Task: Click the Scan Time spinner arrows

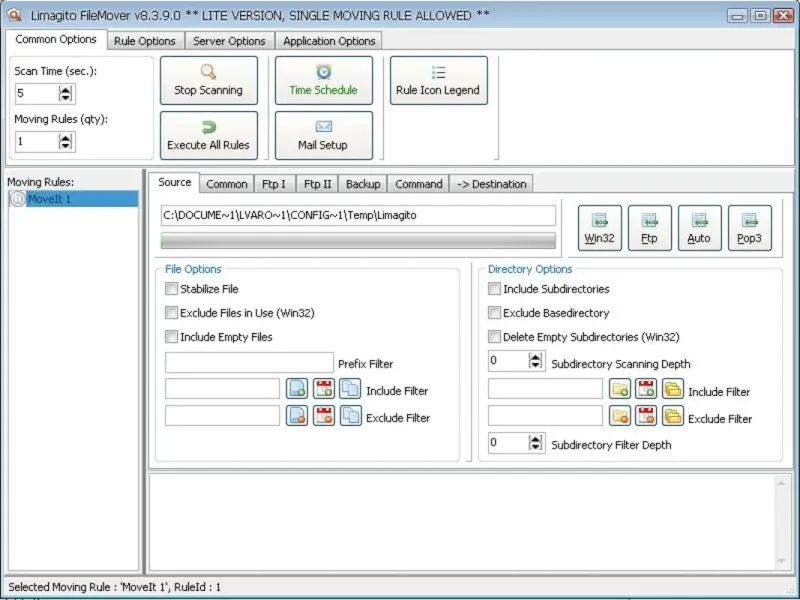Action: click(x=66, y=93)
